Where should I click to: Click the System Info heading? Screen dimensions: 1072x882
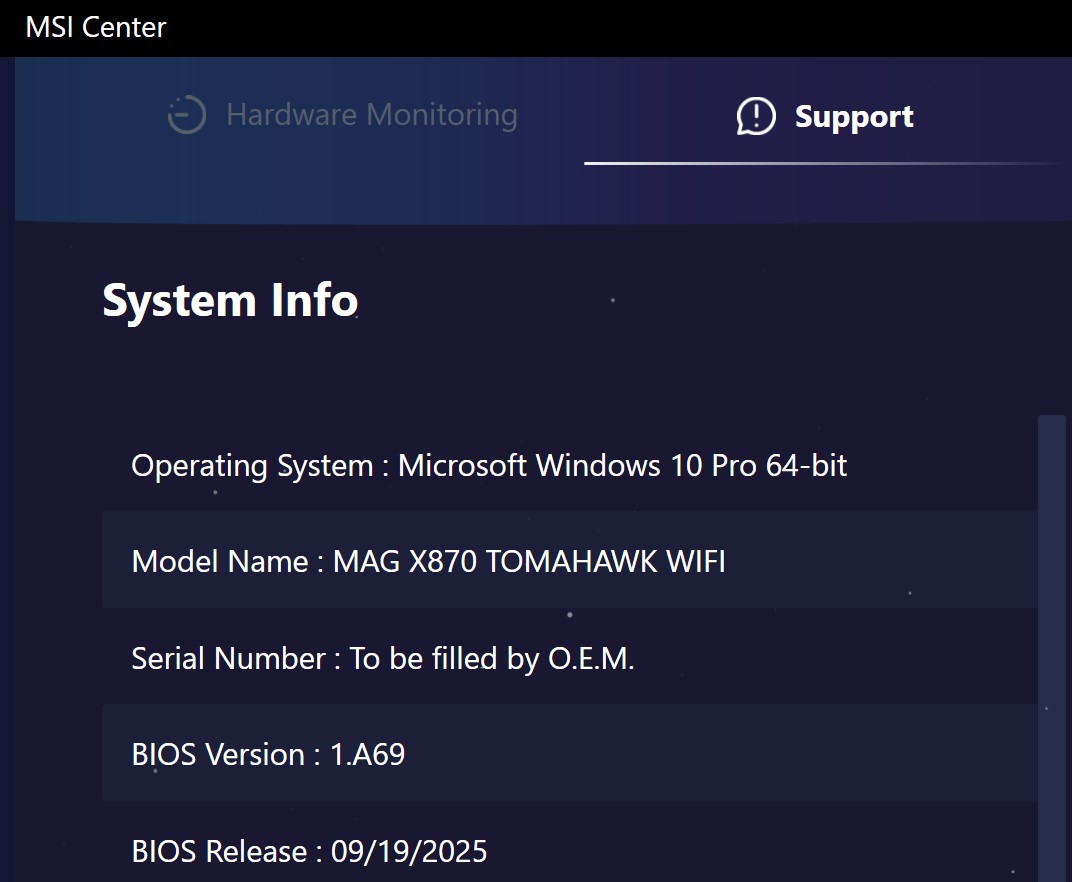[230, 300]
